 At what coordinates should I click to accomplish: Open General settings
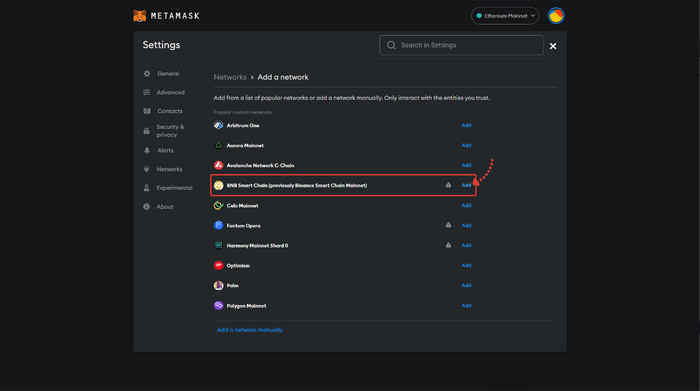168,74
